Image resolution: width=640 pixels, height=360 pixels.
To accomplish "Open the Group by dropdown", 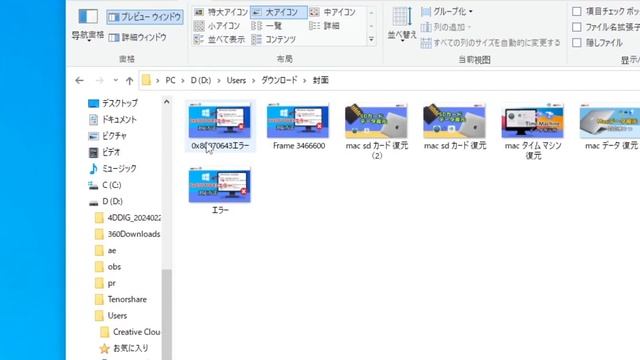I will coord(447,12).
